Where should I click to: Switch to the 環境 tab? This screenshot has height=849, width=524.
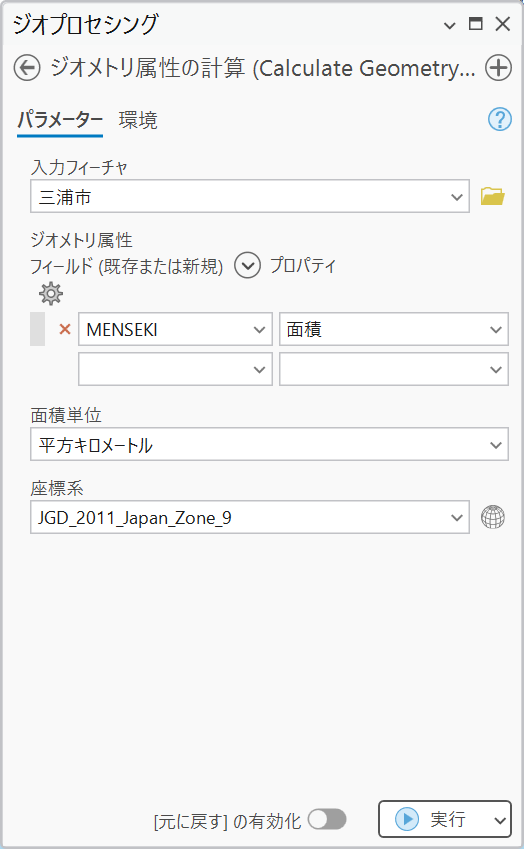click(x=138, y=120)
